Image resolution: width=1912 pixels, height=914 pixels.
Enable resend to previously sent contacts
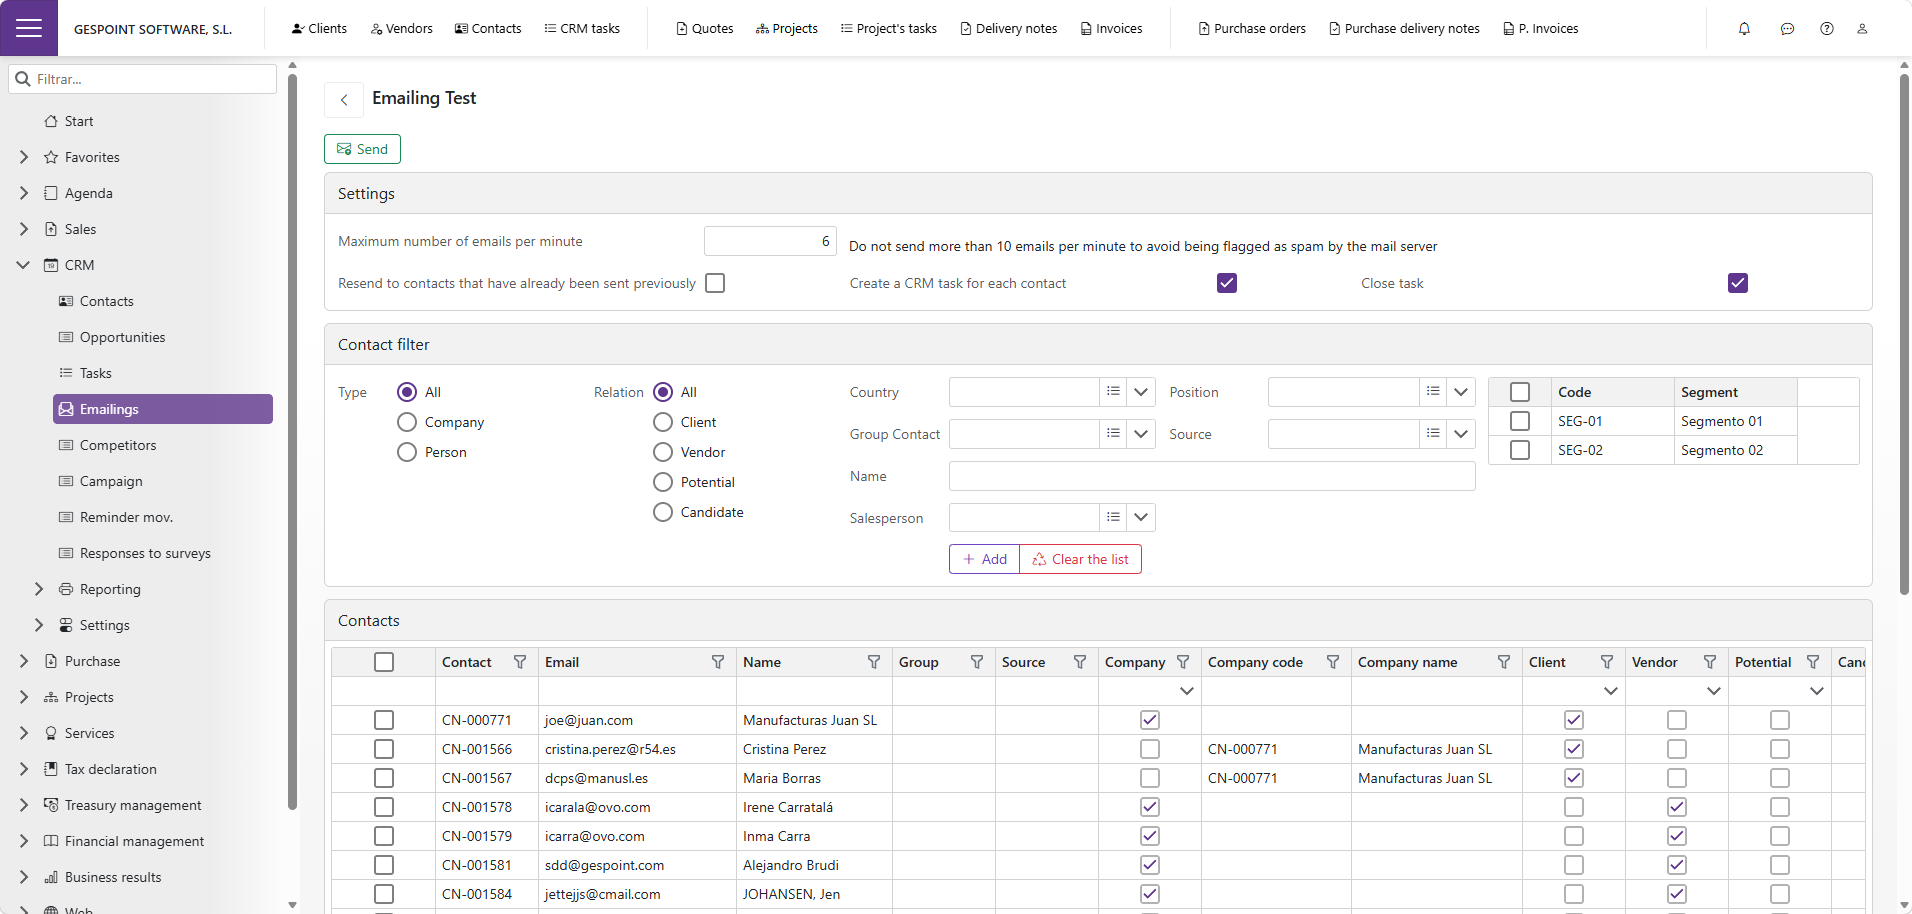[x=715, y=283]
